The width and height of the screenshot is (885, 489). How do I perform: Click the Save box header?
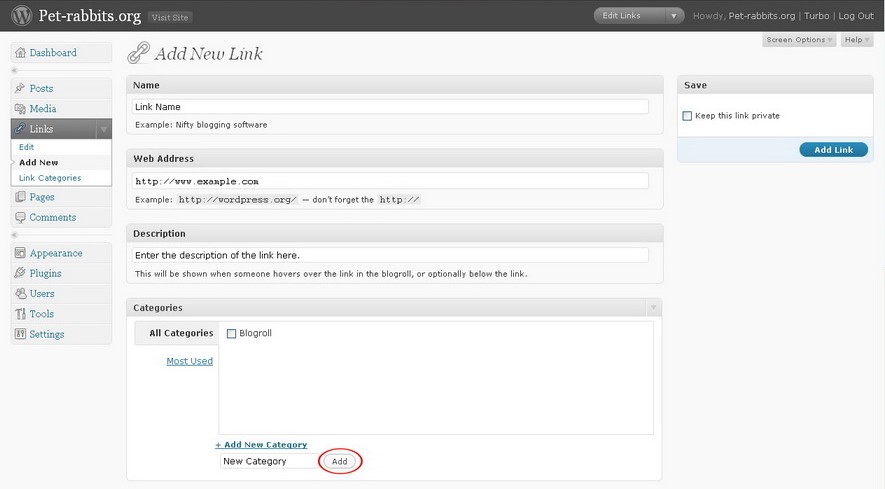pyautogui.click(x=775, y=85)
